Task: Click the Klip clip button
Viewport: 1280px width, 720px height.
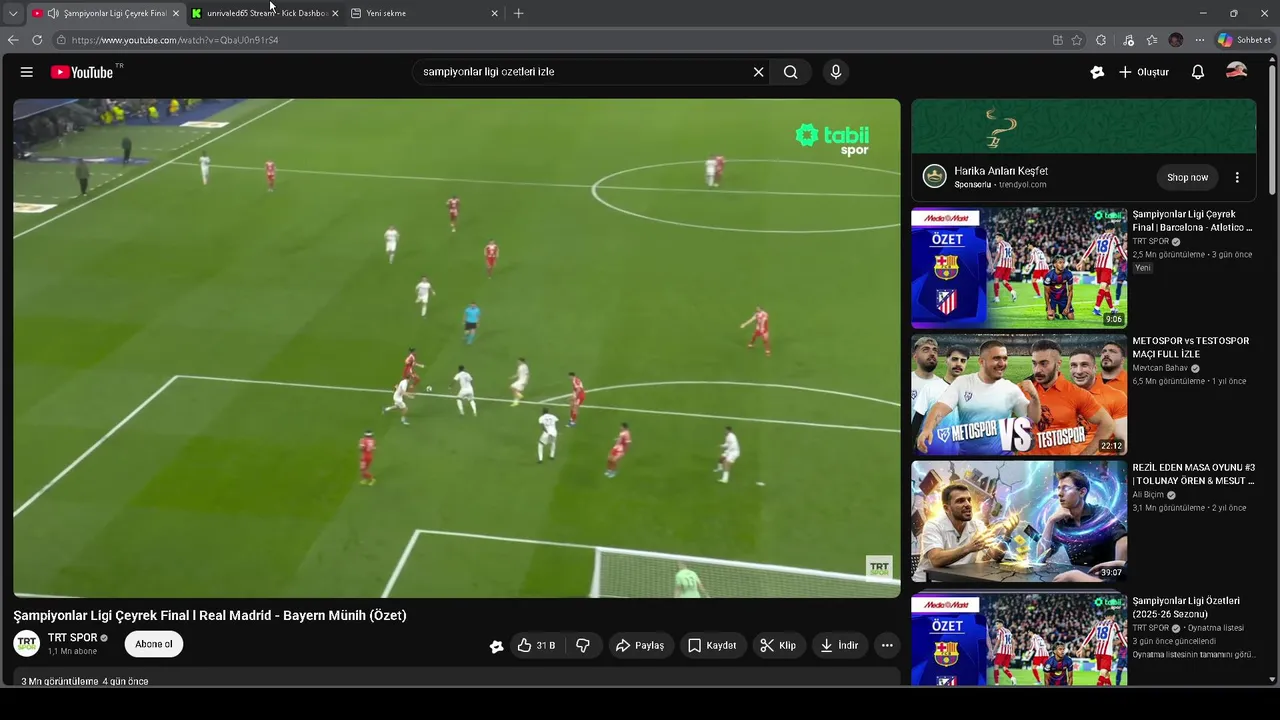Action: 779,646
